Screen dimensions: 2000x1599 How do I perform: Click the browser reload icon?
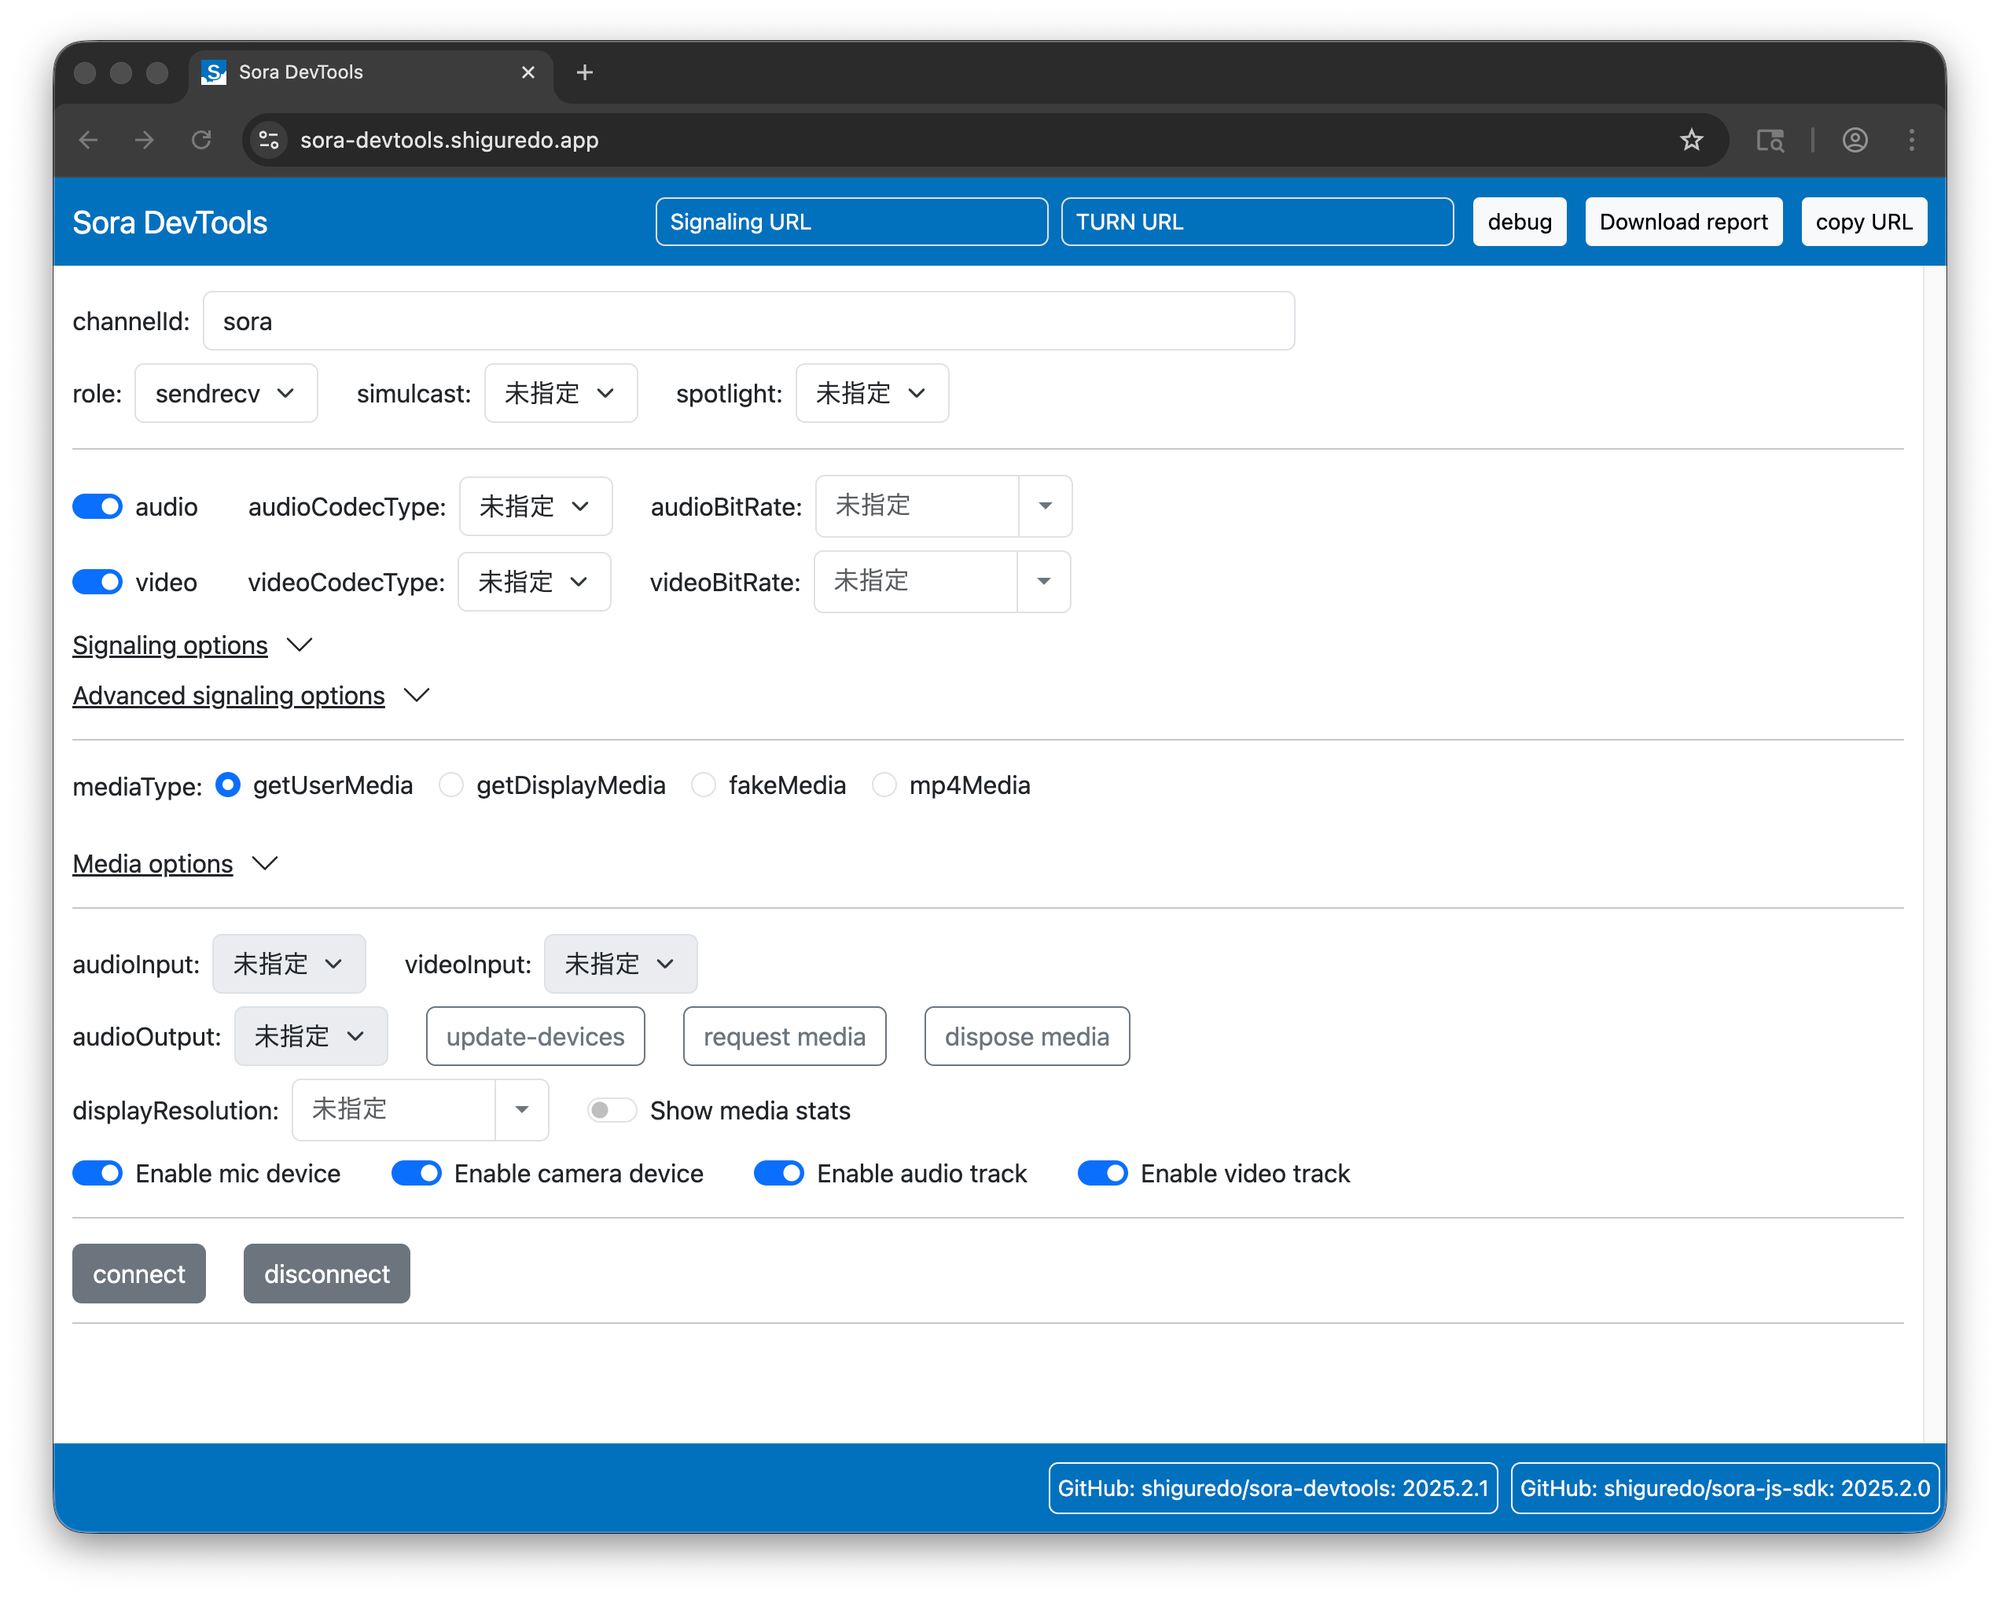pos(201,140)
